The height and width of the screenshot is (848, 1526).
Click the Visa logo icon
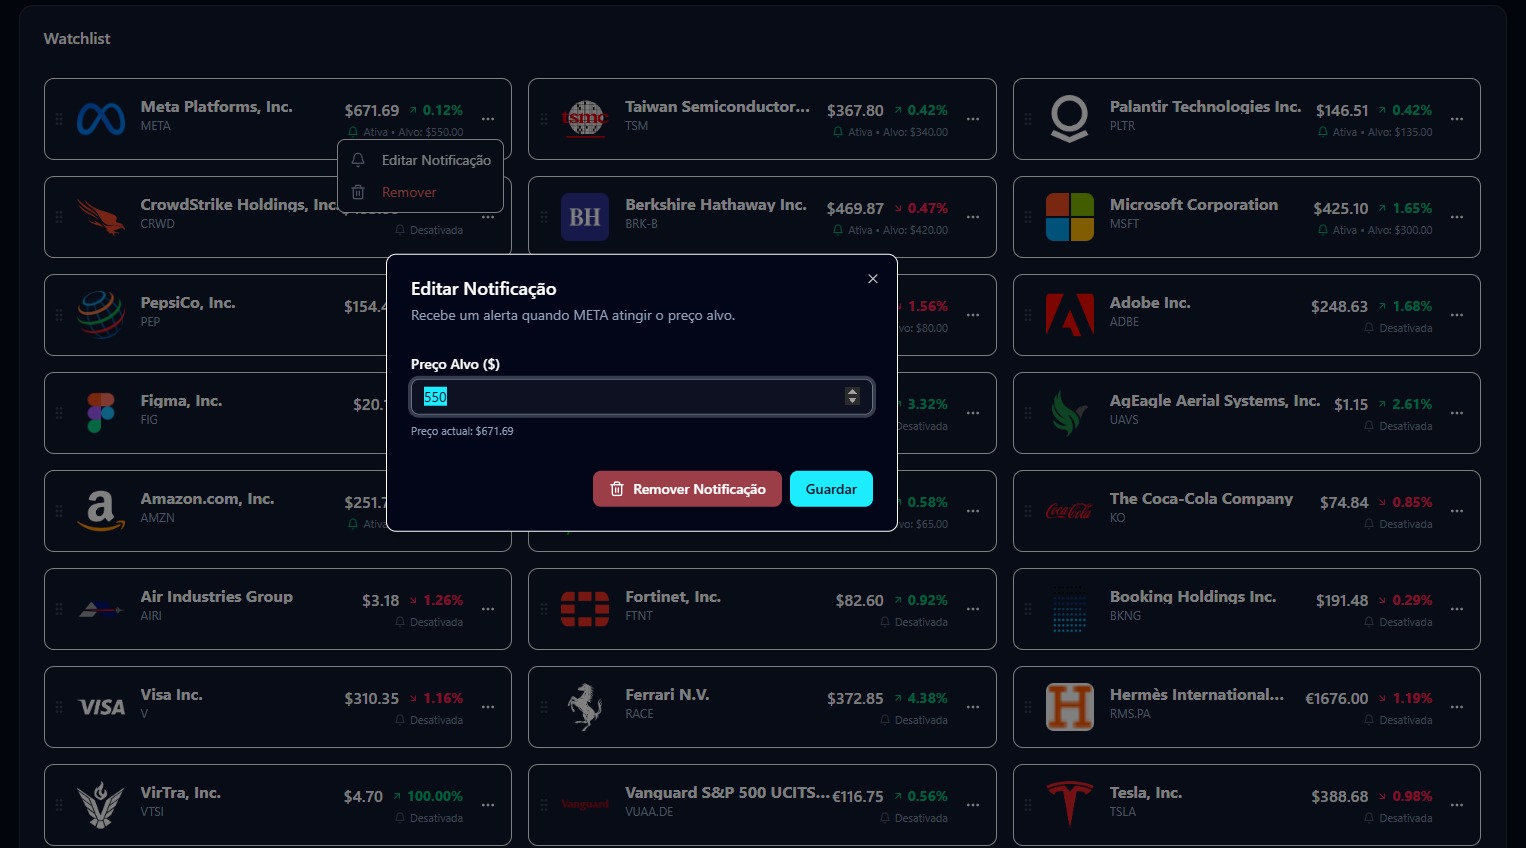[x=101, y=707]
